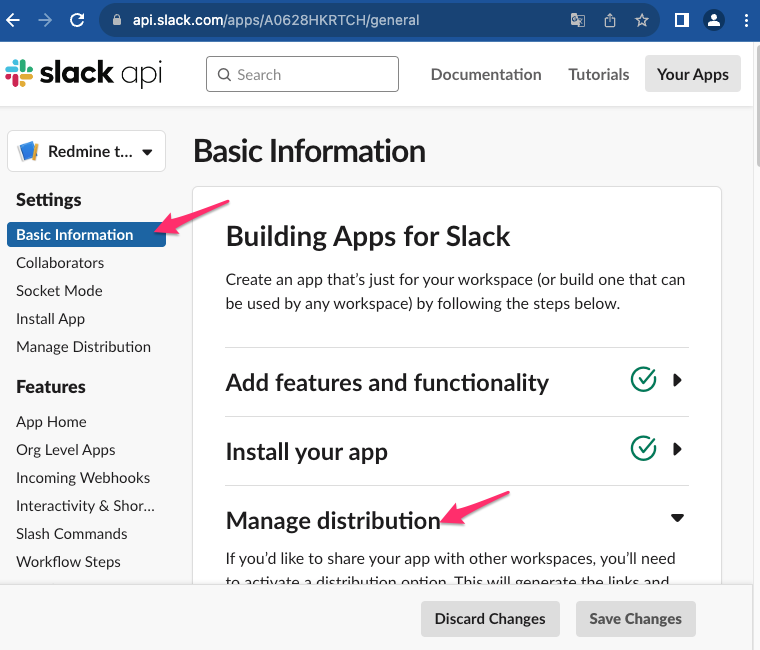Screen dimensions: 760x650
Task: Open Org Level Apps feature page
Action: (x=65, y=450)
